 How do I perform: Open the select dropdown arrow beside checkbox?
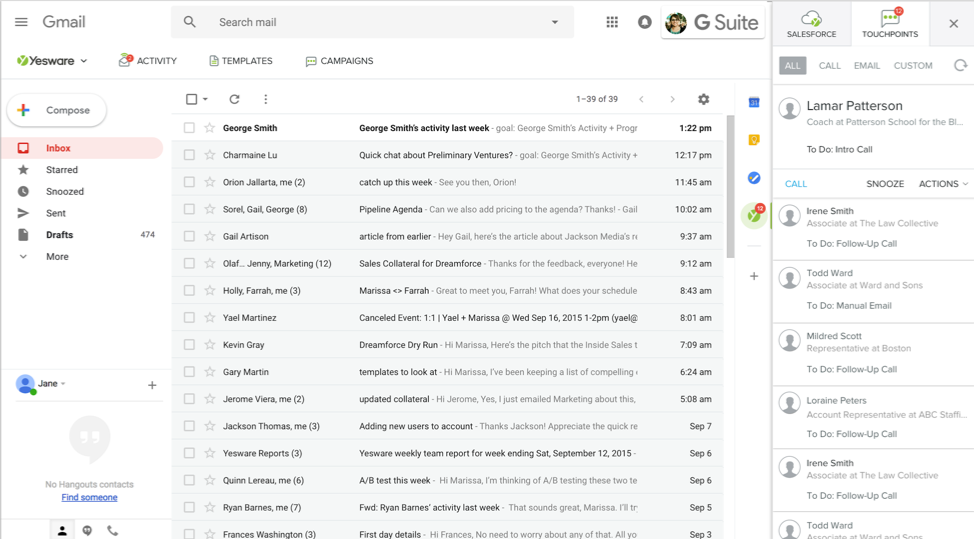tap(206, 99)
